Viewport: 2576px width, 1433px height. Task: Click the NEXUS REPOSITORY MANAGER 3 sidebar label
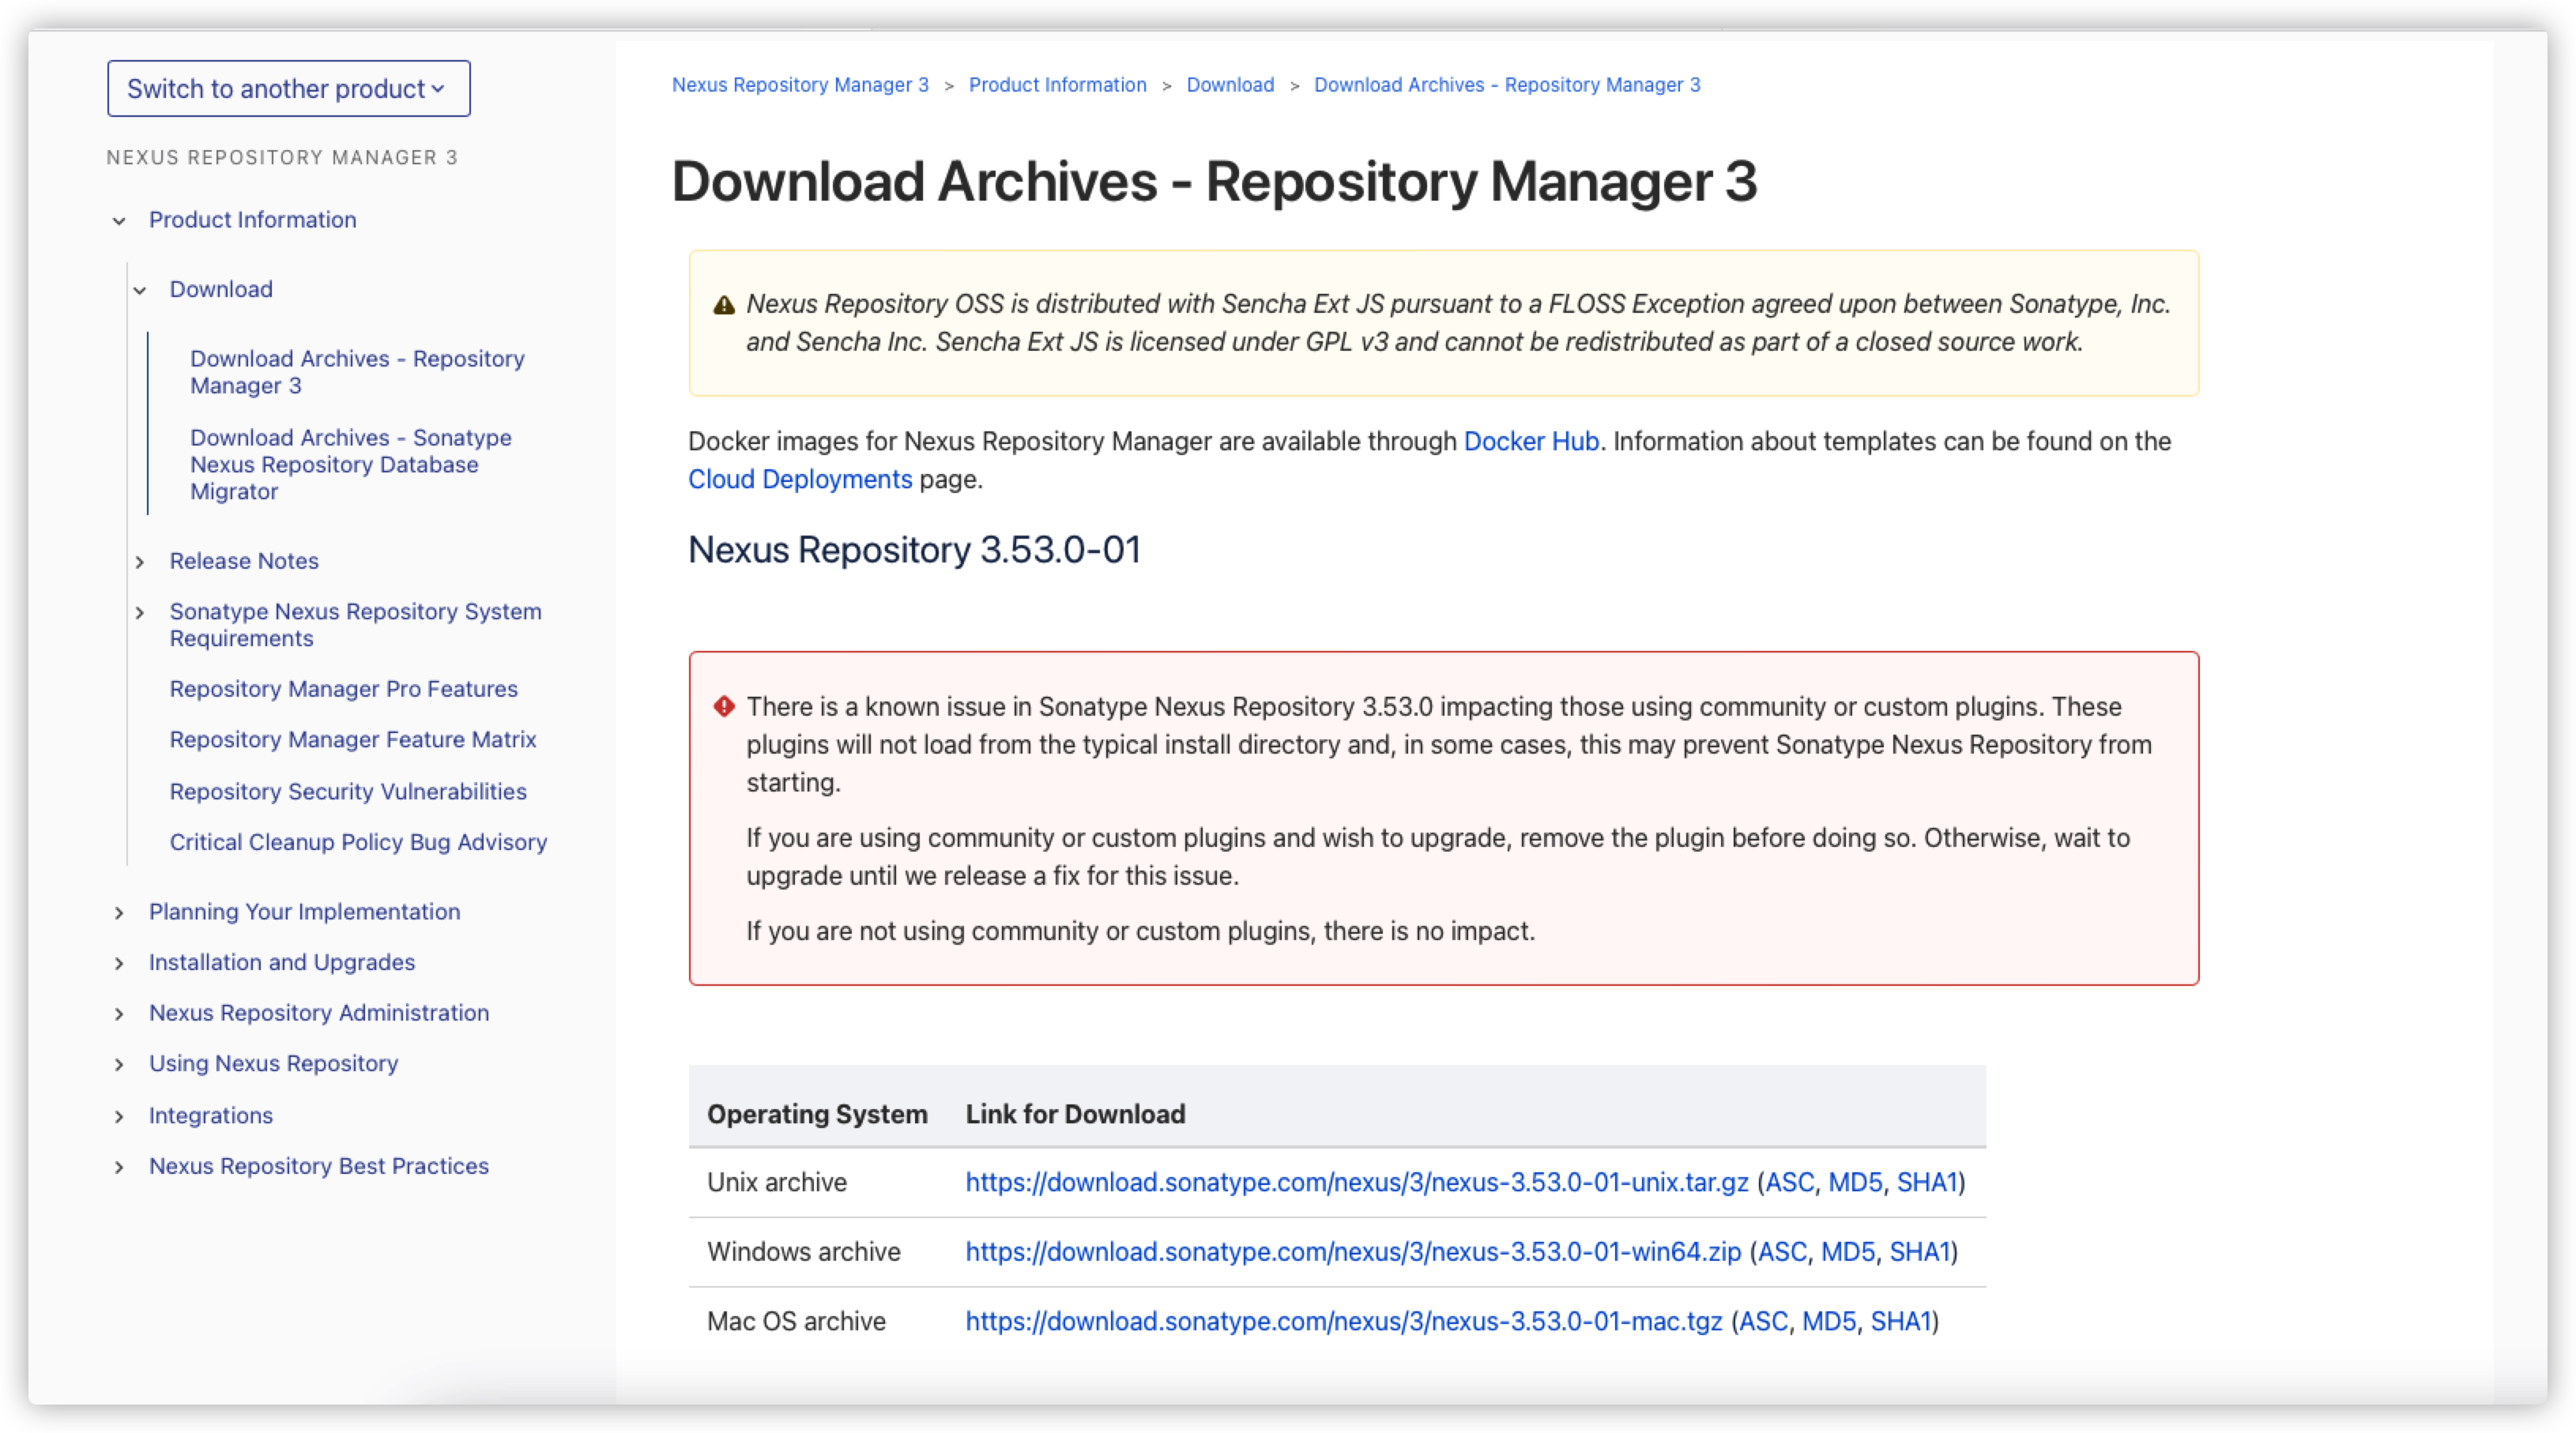pos(282,157)
